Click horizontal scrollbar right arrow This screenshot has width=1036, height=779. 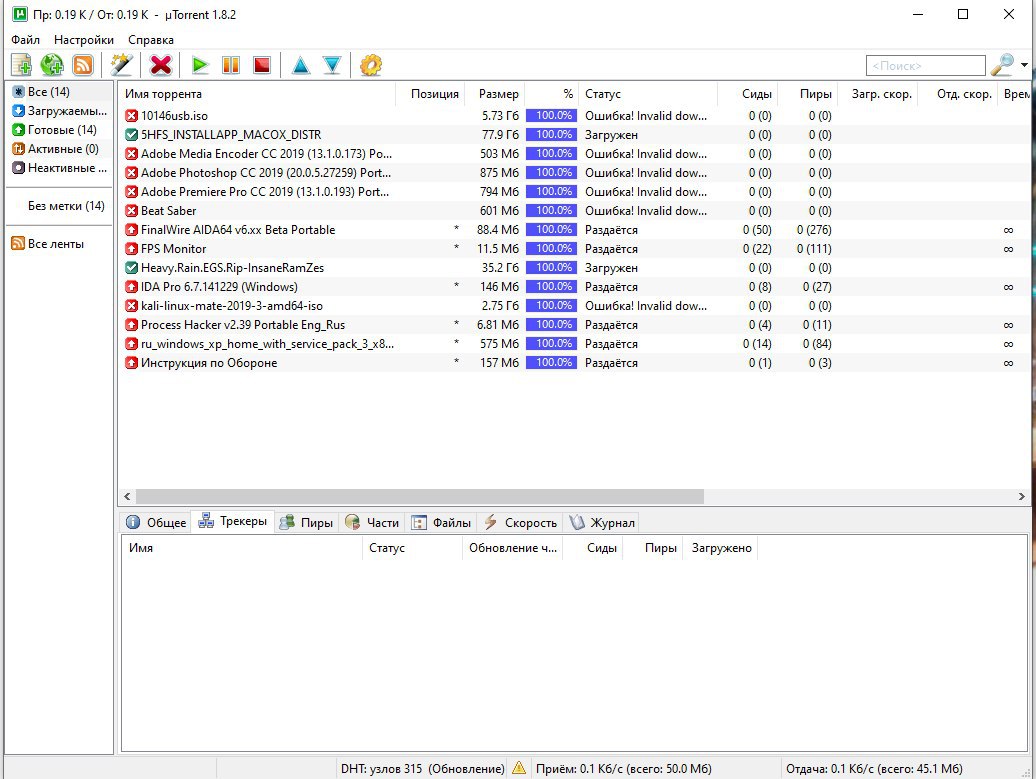[1021, 496]
